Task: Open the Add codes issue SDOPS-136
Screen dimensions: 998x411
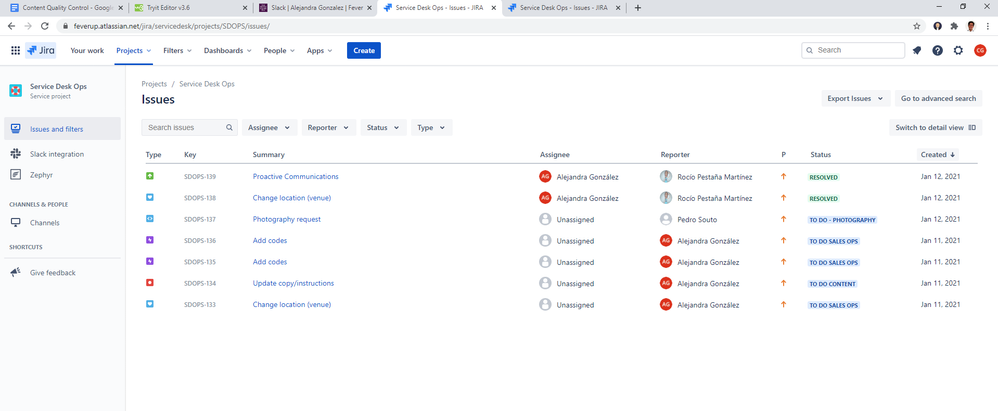Action: tap(270, 240)
